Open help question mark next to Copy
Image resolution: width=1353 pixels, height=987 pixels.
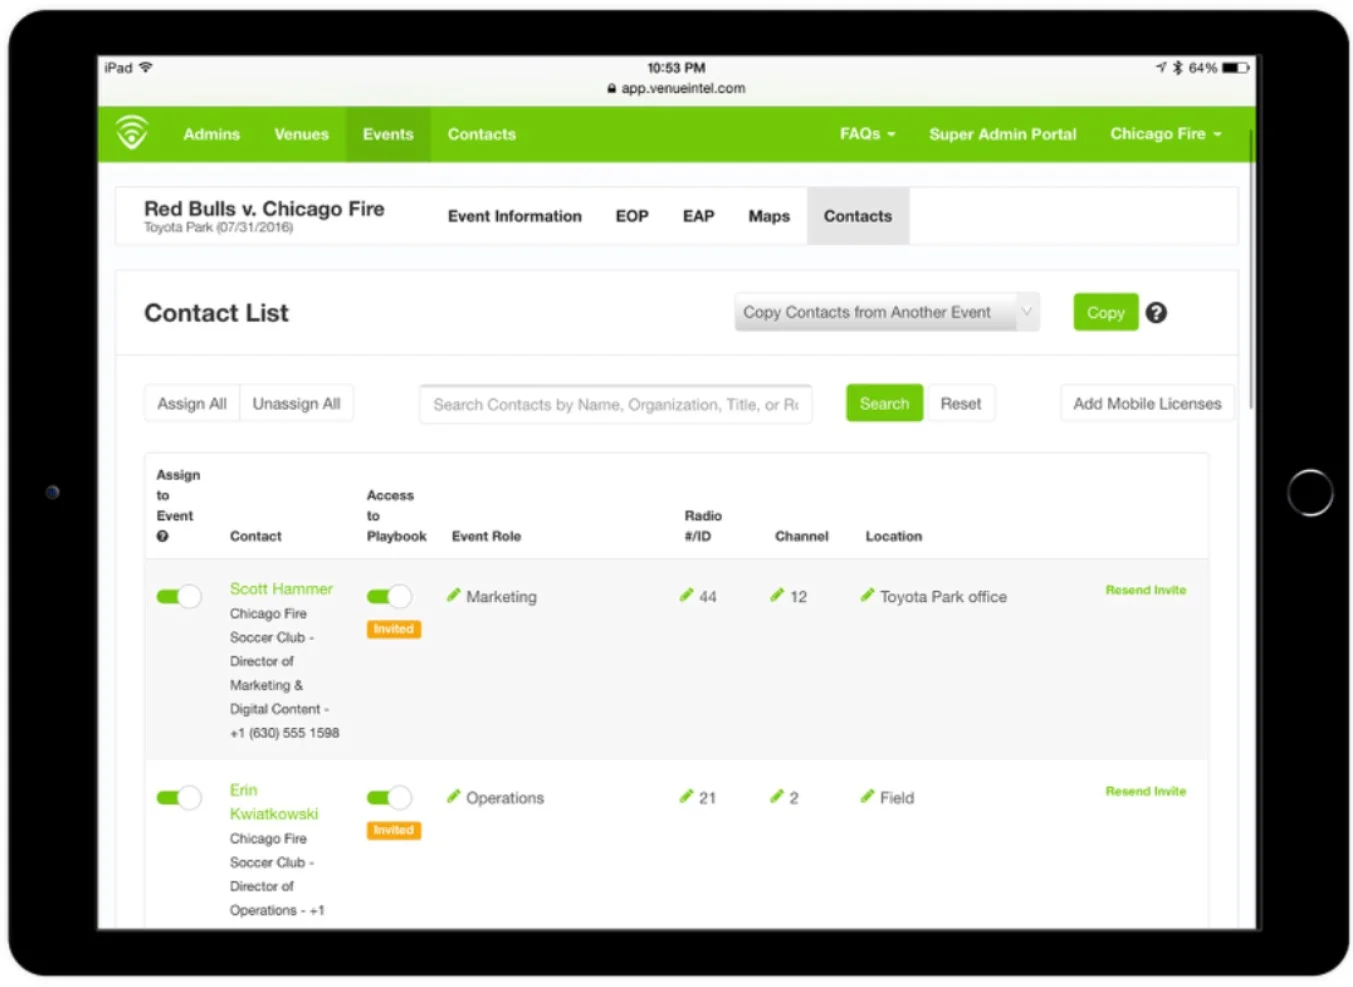pyautogui.click(x=1156, y=313)
